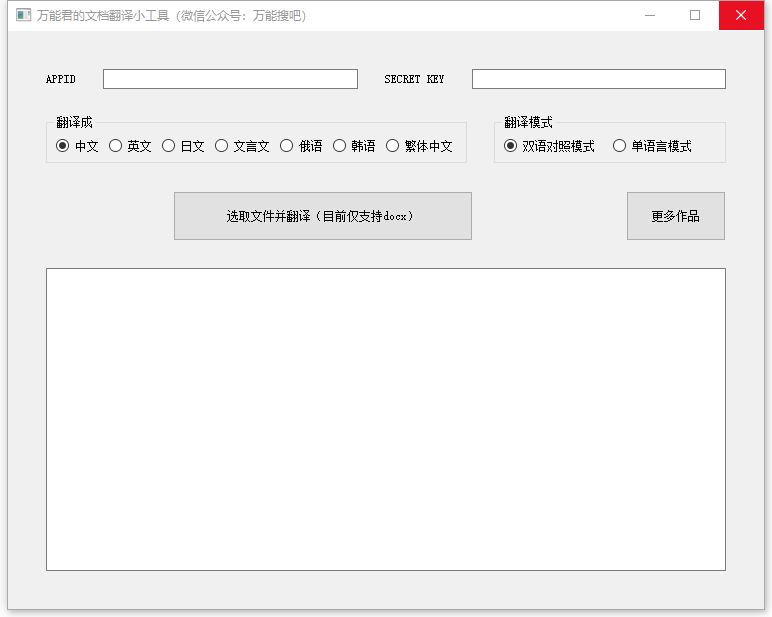Click the APPID input field
Image resolution: width=772 pixels, height=617 pixels.
[230, 79]
